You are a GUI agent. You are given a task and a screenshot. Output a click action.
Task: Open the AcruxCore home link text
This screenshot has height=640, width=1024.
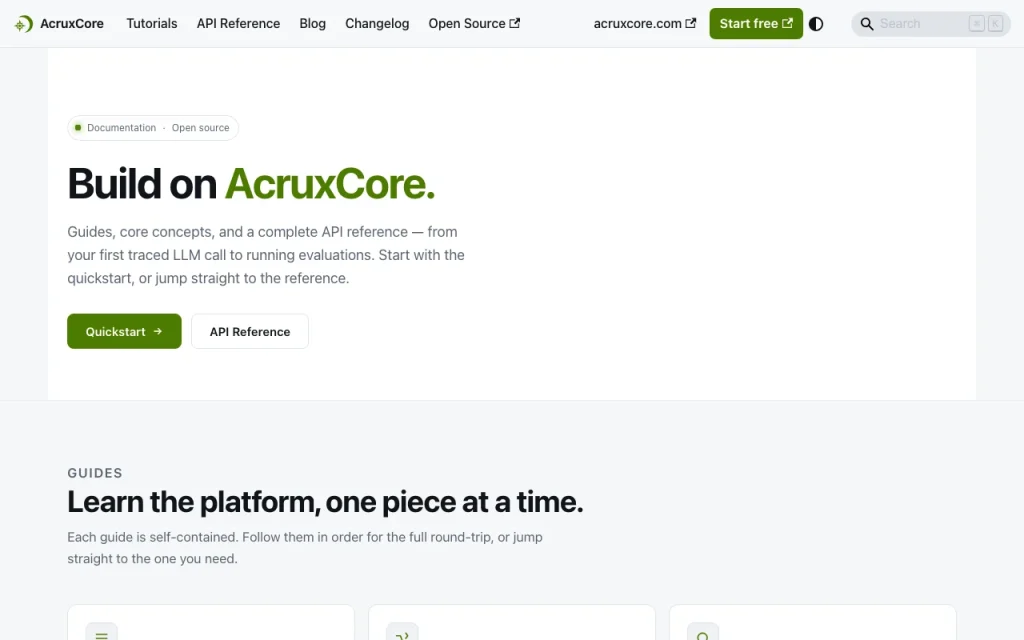tap(72, 24)
